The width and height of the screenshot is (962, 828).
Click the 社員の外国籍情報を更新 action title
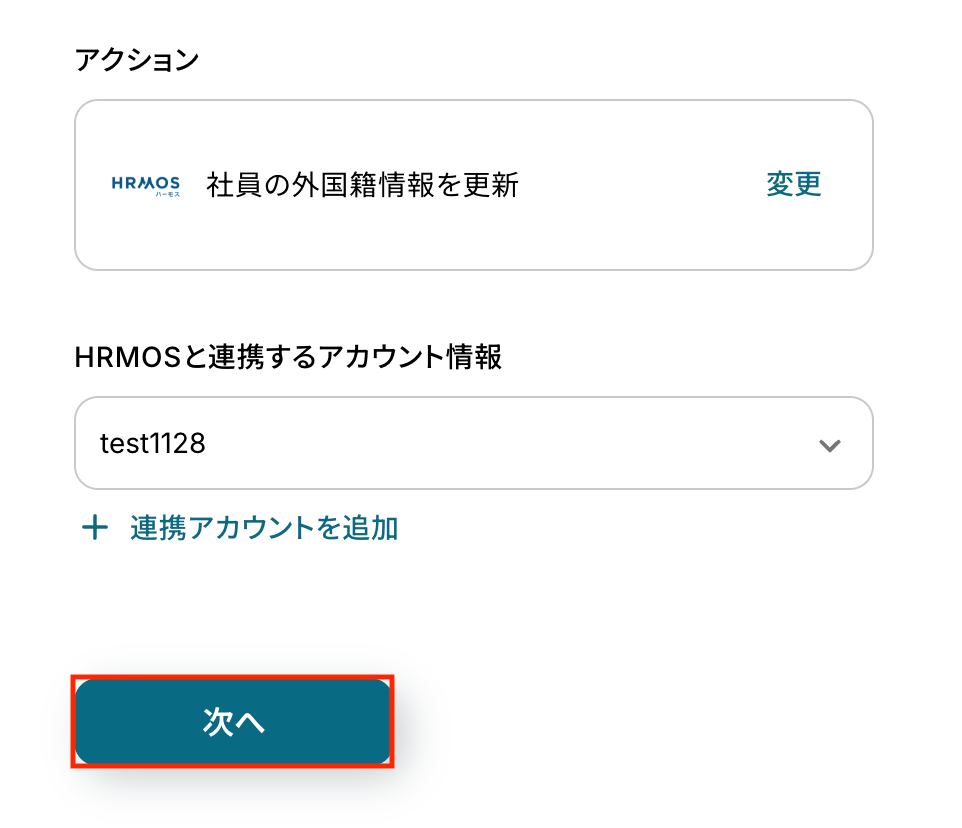[x=362, y=185]
